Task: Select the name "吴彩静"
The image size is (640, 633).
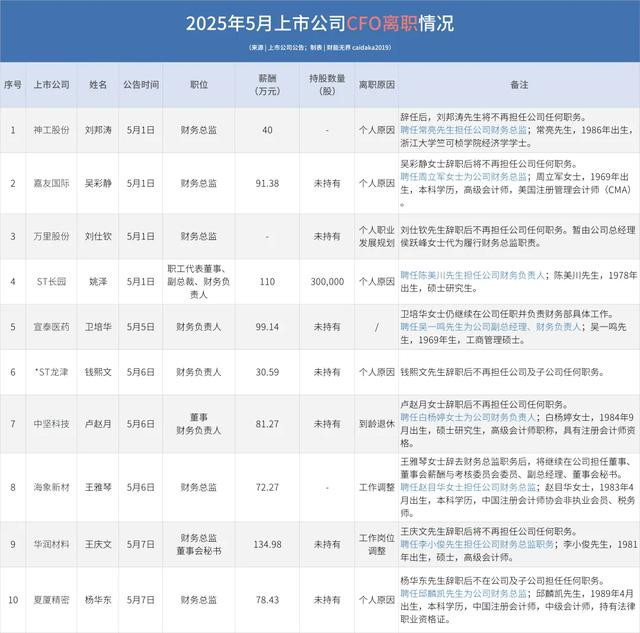Action: 98,183
